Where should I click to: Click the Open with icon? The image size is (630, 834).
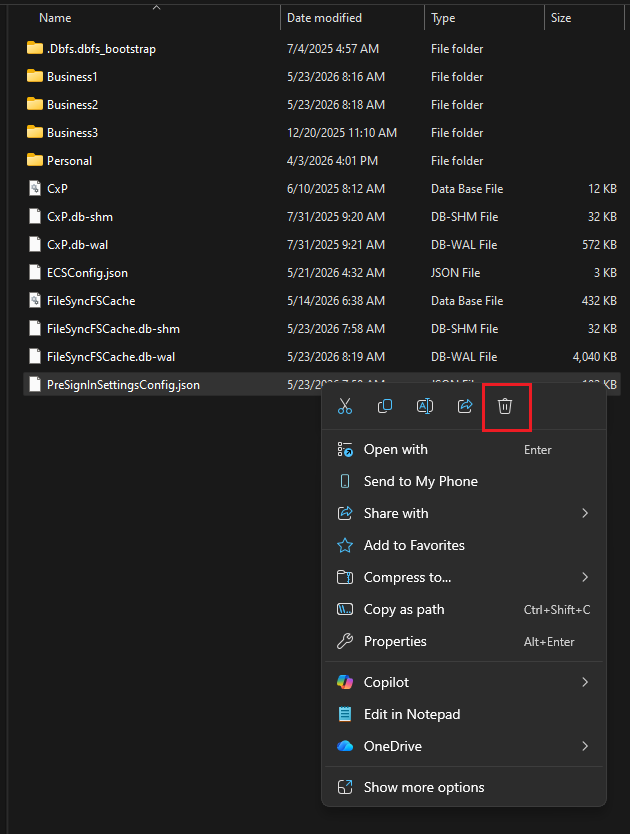click(345, 449)
